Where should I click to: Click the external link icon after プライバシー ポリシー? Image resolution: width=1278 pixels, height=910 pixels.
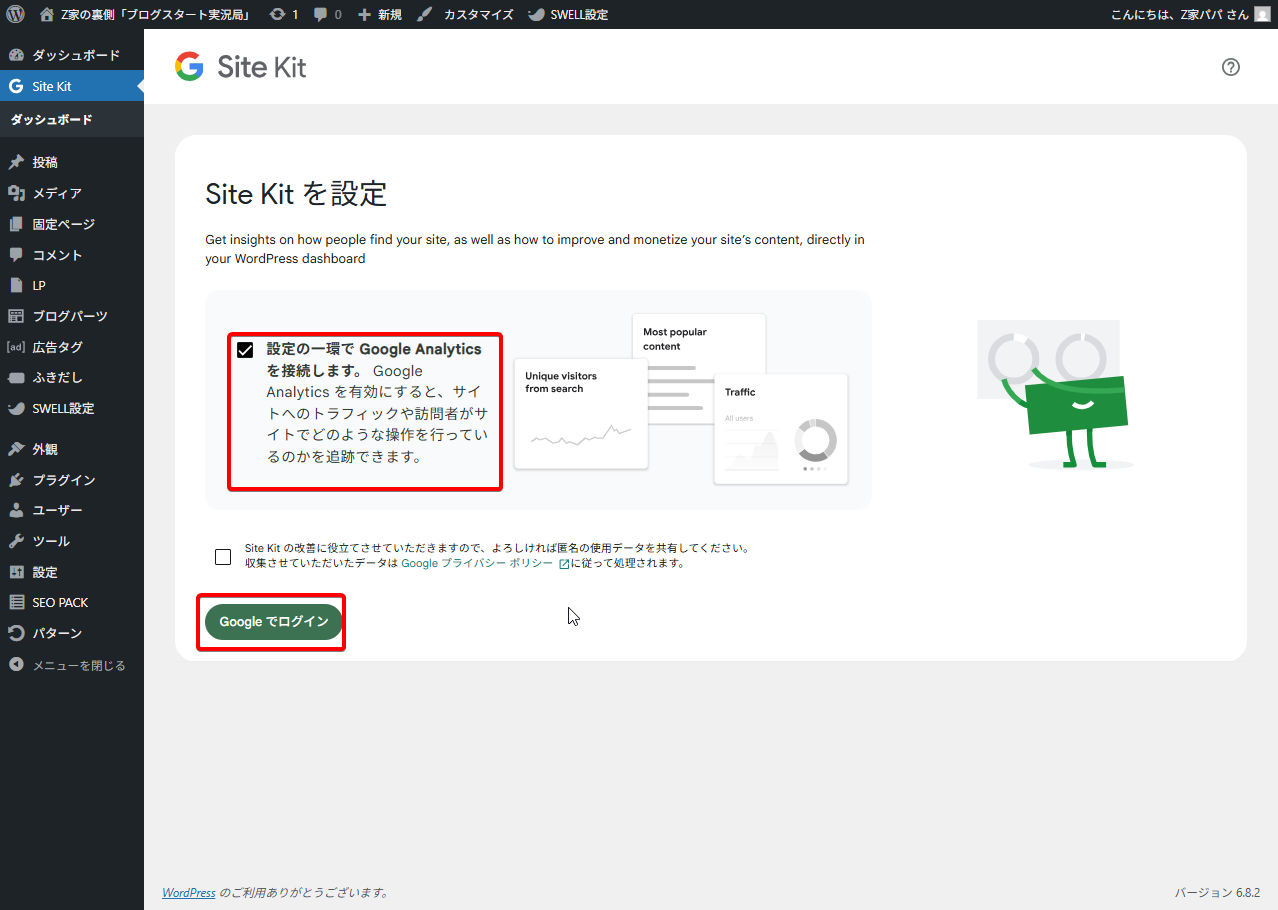point(564,564)
